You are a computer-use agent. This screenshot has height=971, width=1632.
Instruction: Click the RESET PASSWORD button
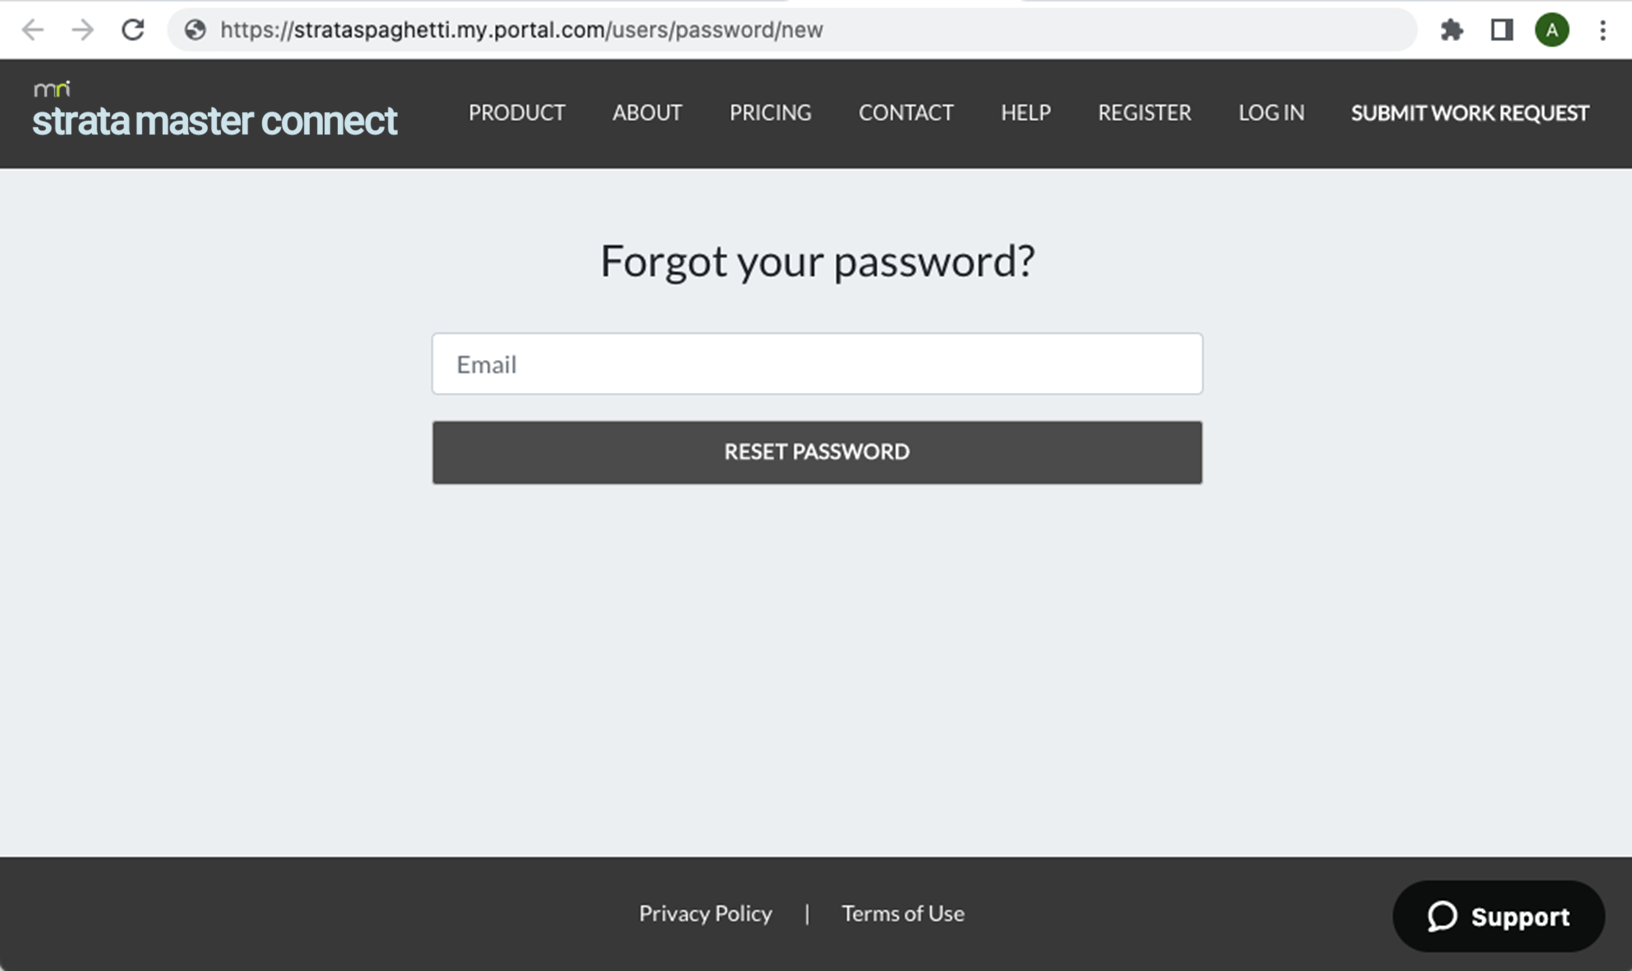[x=817, y=452]
